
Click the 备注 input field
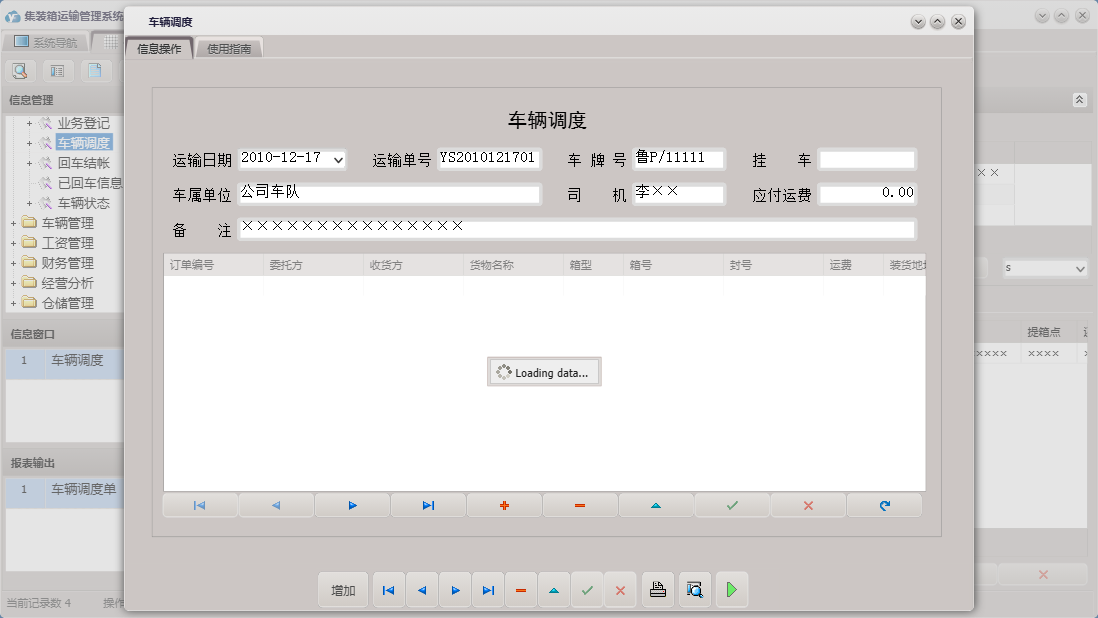tap(578, 229)
